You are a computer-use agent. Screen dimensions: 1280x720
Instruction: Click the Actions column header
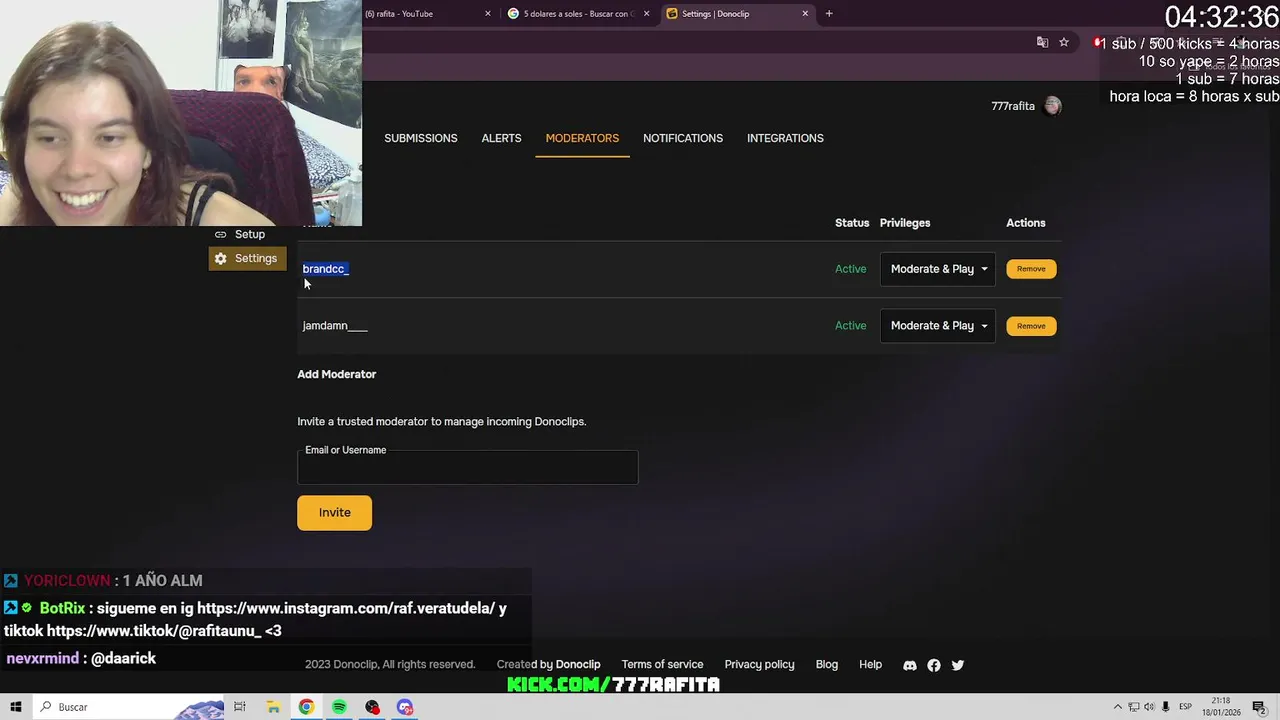click(1026, 223)
